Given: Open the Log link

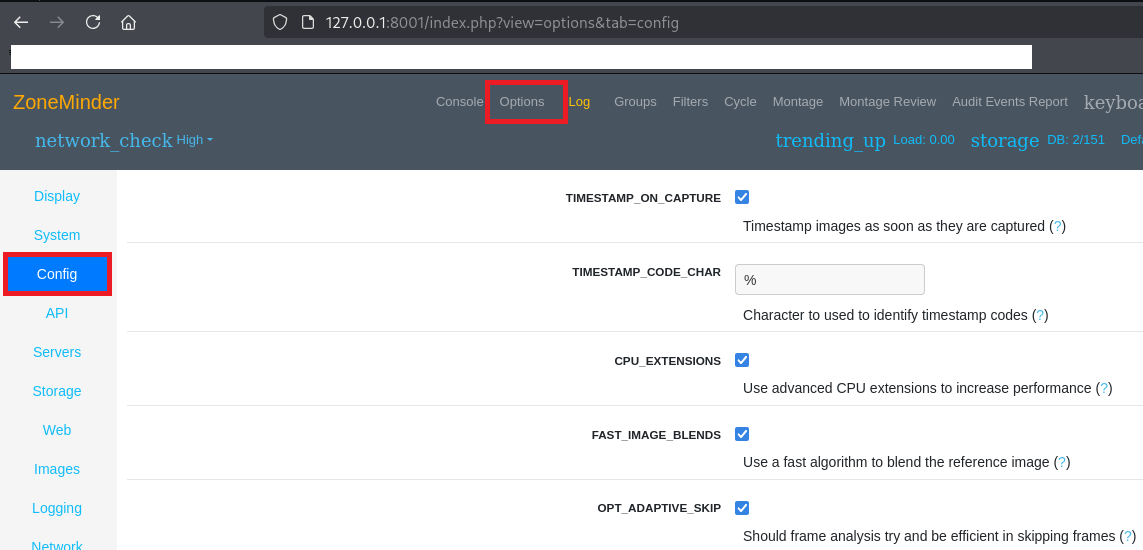Looking at the screenshot, I should coord(579,102).
